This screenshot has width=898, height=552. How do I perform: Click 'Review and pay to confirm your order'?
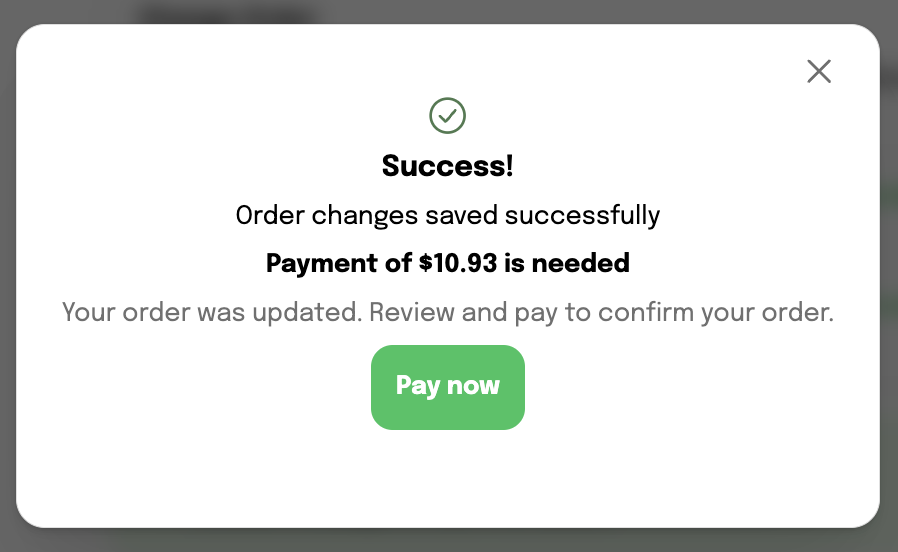[x=601, y=312]
